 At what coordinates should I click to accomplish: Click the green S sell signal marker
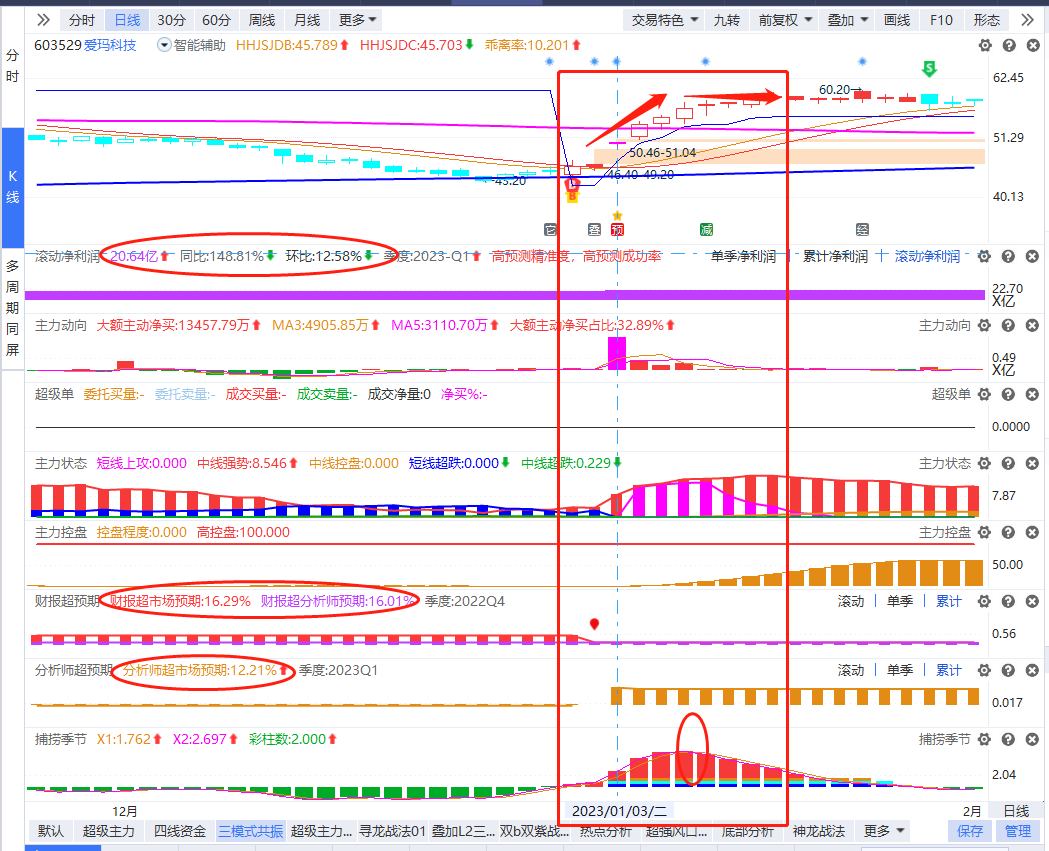click(x=929, y=68)
